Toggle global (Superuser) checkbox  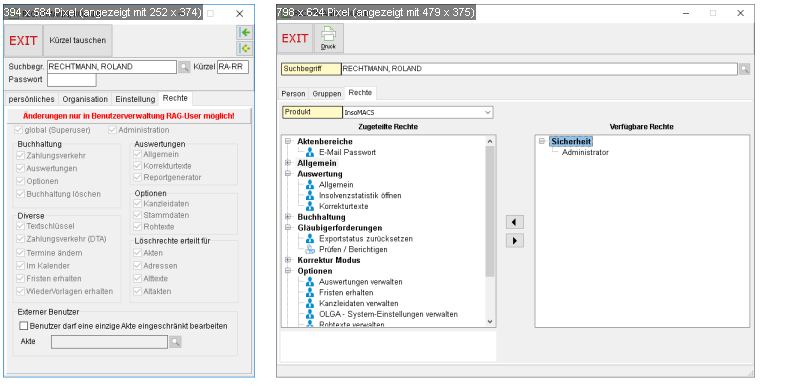click(x=20, y=130)
